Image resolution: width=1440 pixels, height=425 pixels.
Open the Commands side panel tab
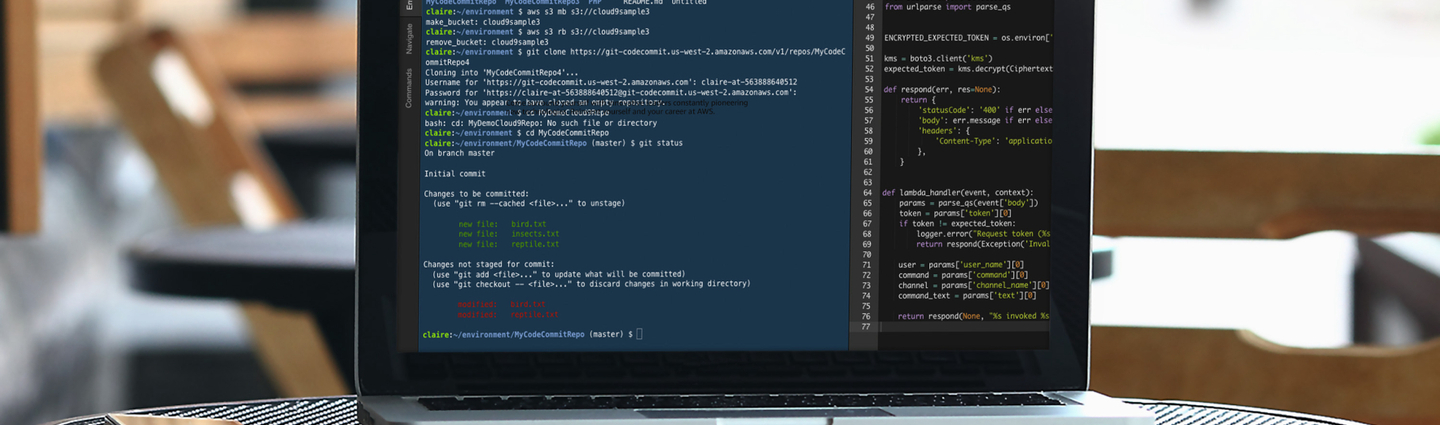click(409, 88)
